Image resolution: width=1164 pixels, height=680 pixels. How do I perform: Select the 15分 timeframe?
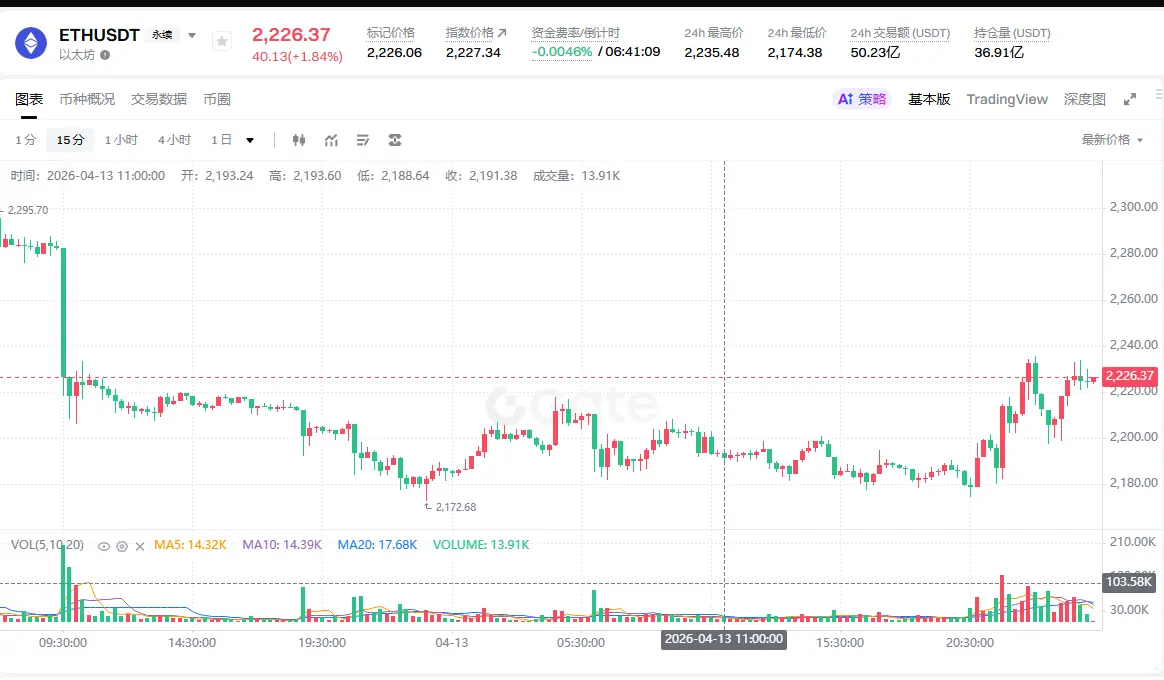pyautogui.click(x=71, y=140)
